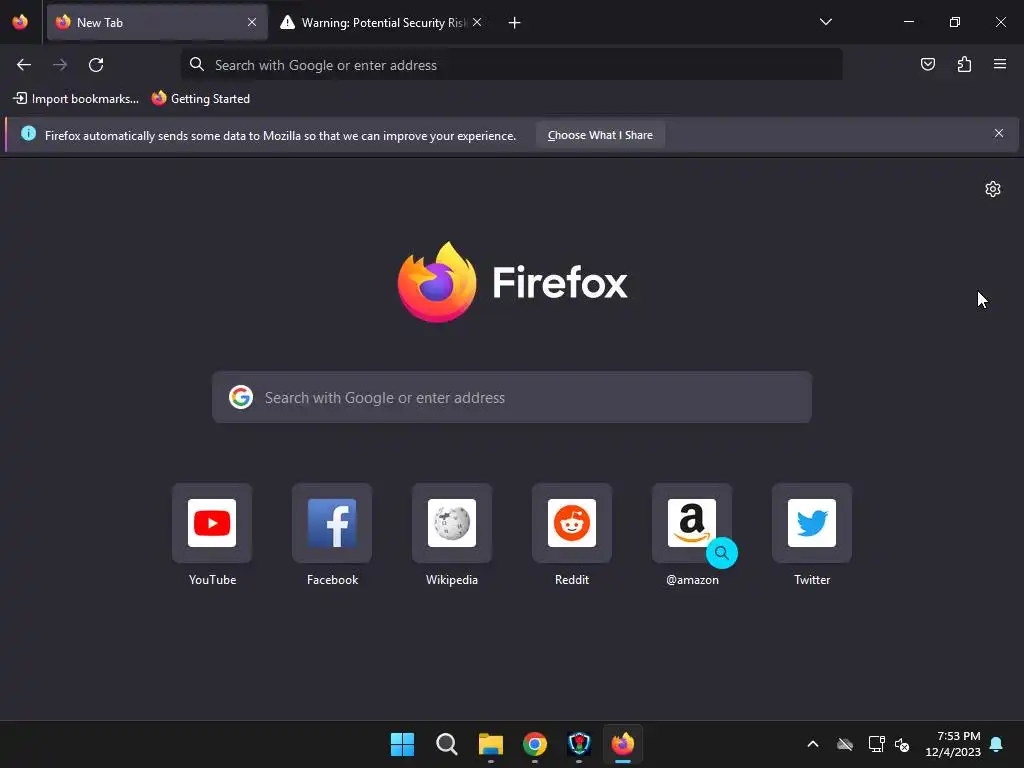Click the muted volume tray icon

tap(902, 744)
